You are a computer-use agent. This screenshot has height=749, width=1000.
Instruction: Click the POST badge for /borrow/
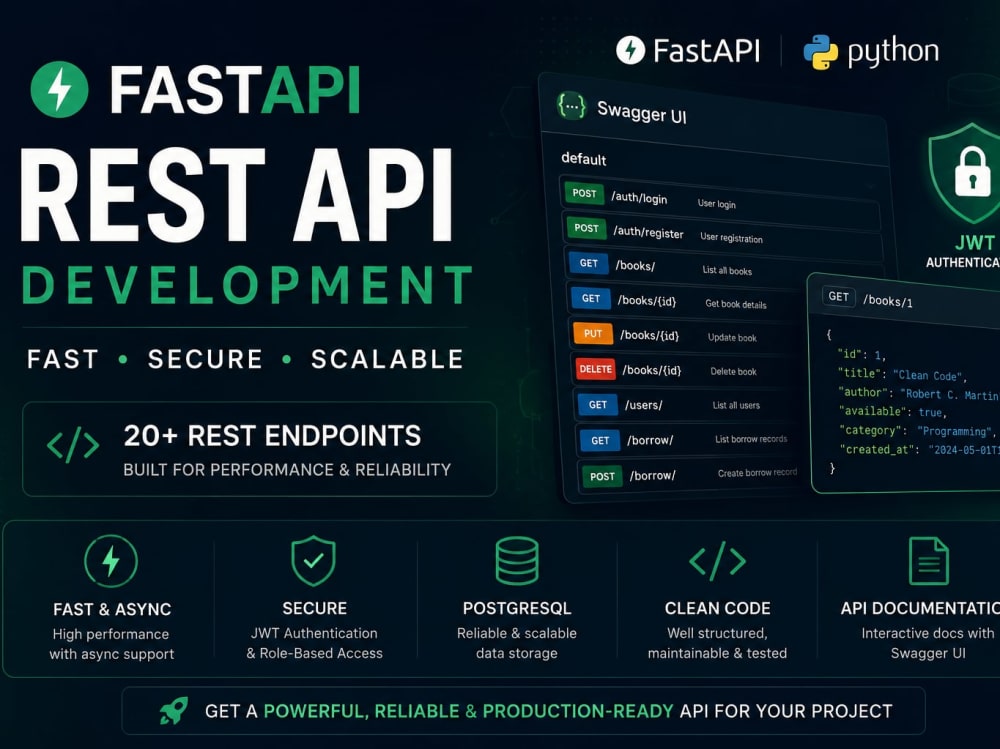pyautogui.click(x=602, y=476)
